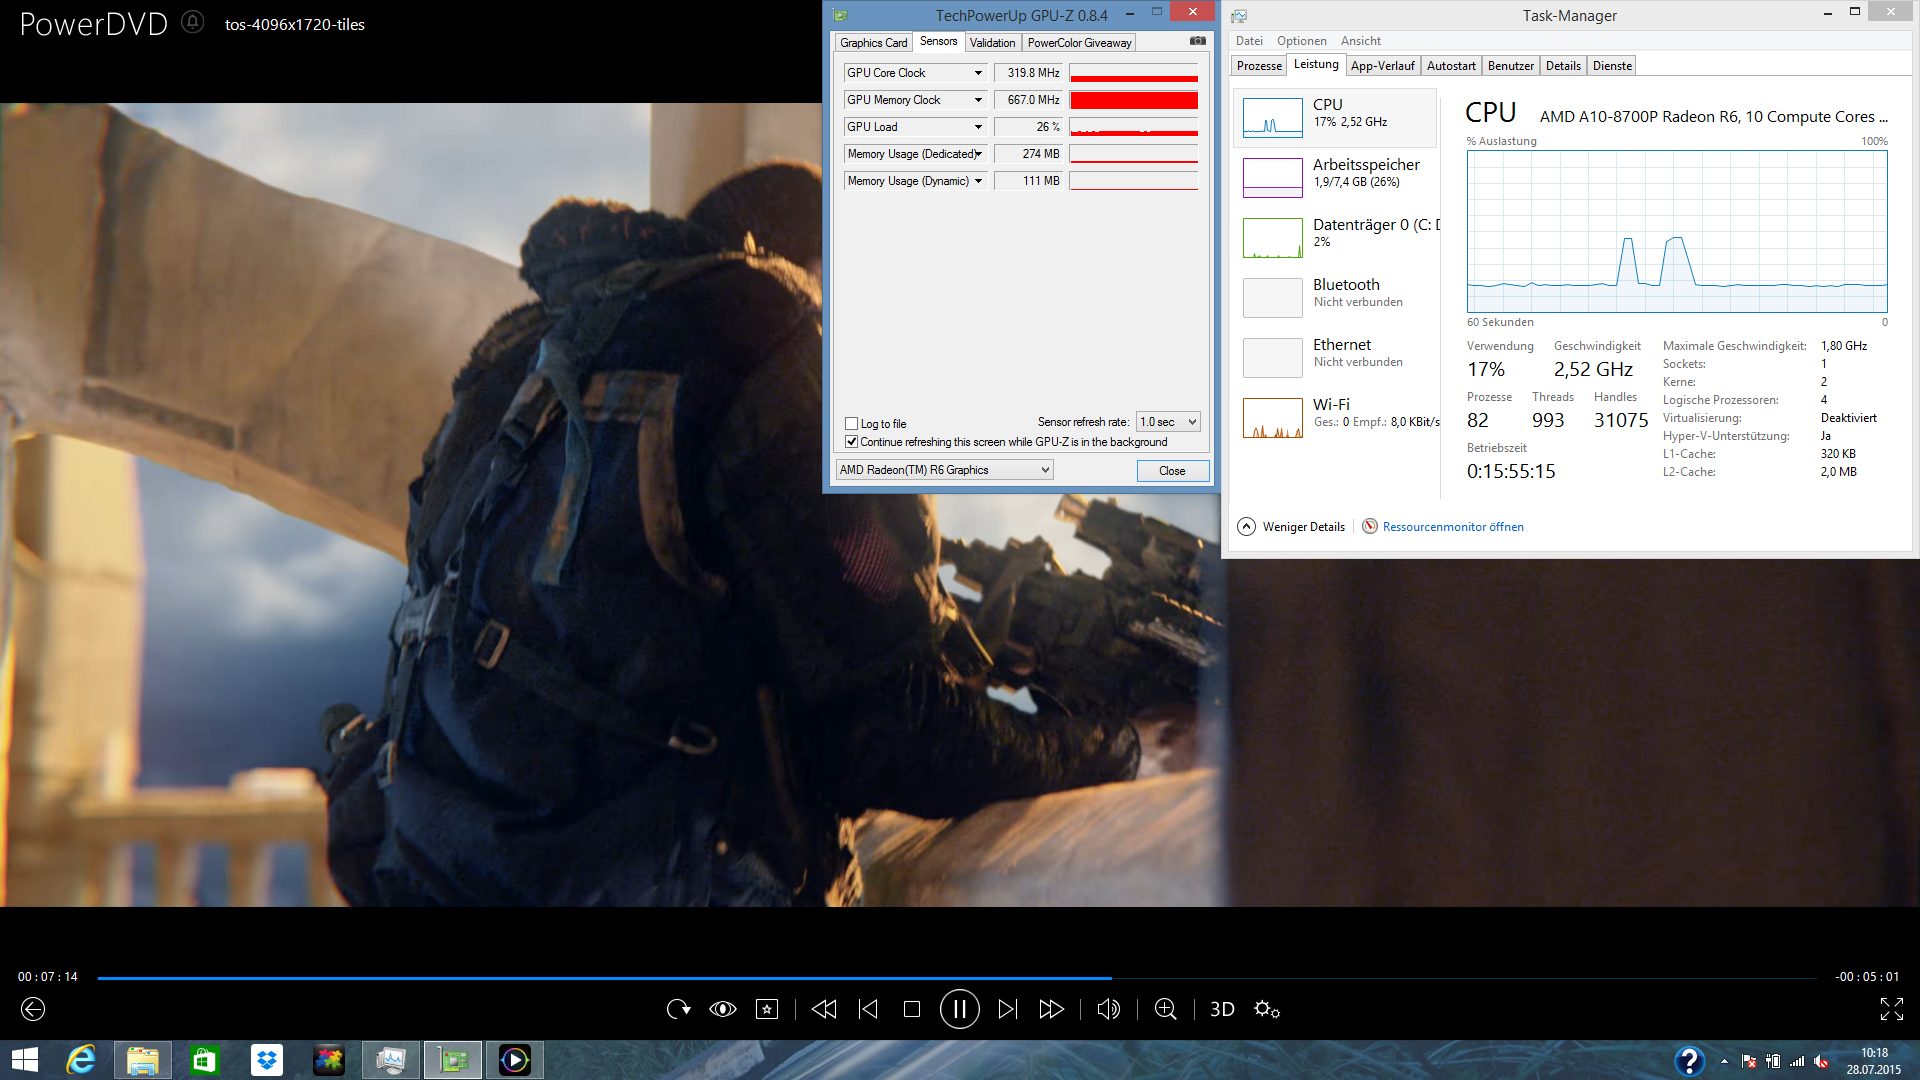Switch to Benutzer tab
The width and height of the screenshot is (1920, 1080).
1510,66
